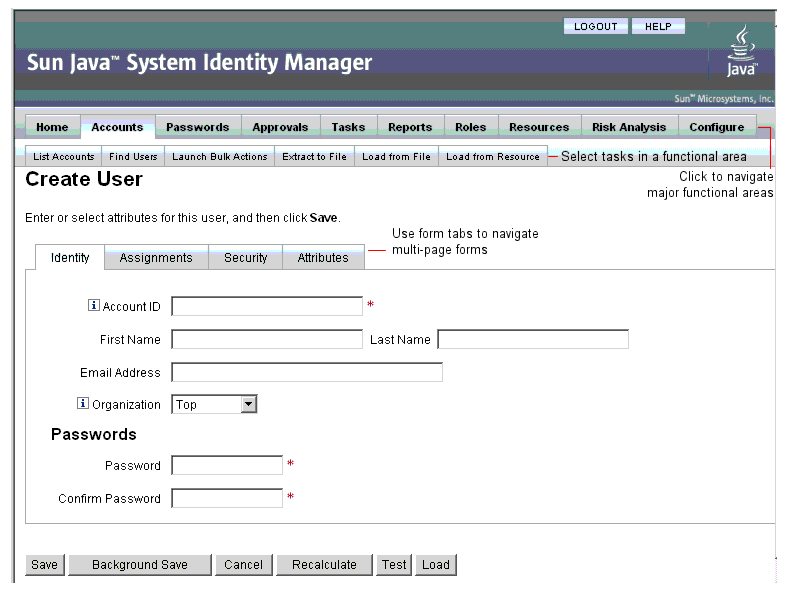Click the Load button

pos(436,565)
